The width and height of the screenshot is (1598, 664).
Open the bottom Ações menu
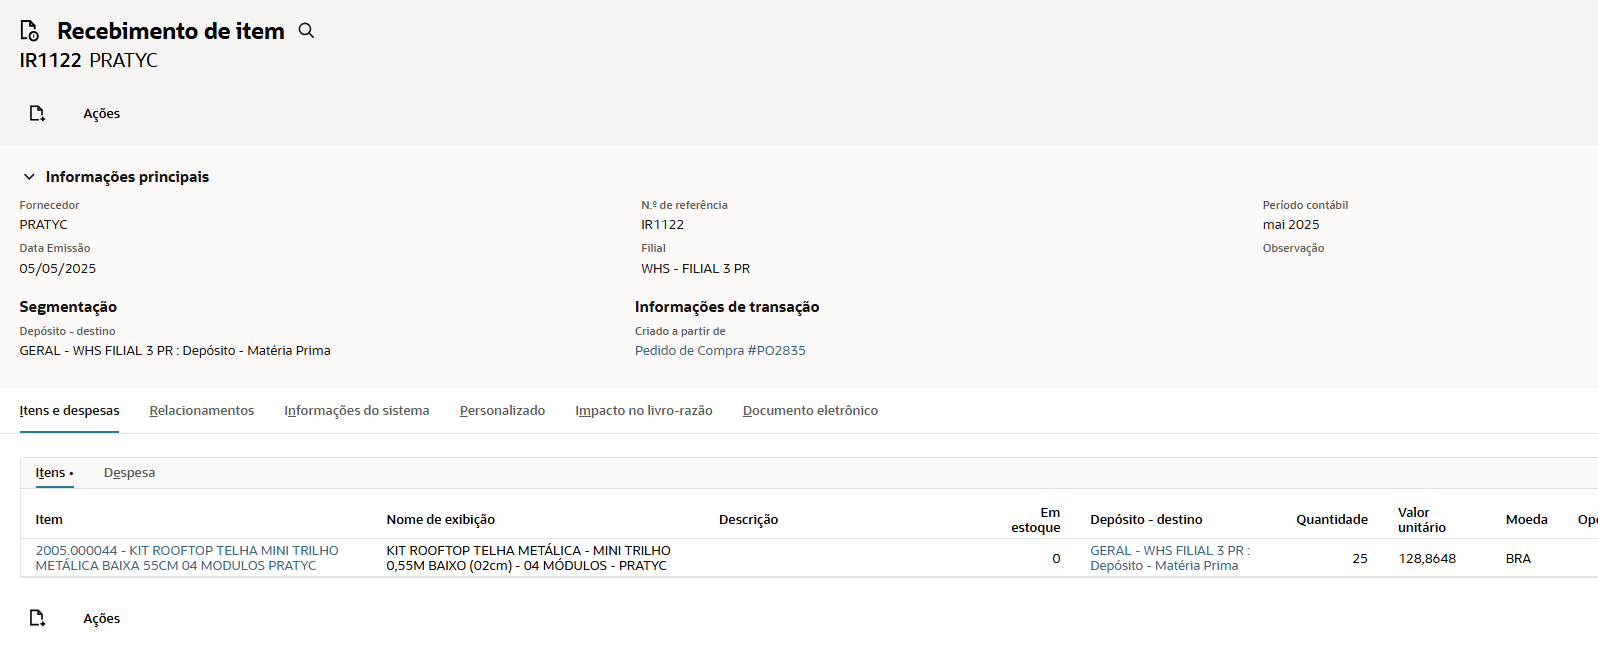point(101,618)
